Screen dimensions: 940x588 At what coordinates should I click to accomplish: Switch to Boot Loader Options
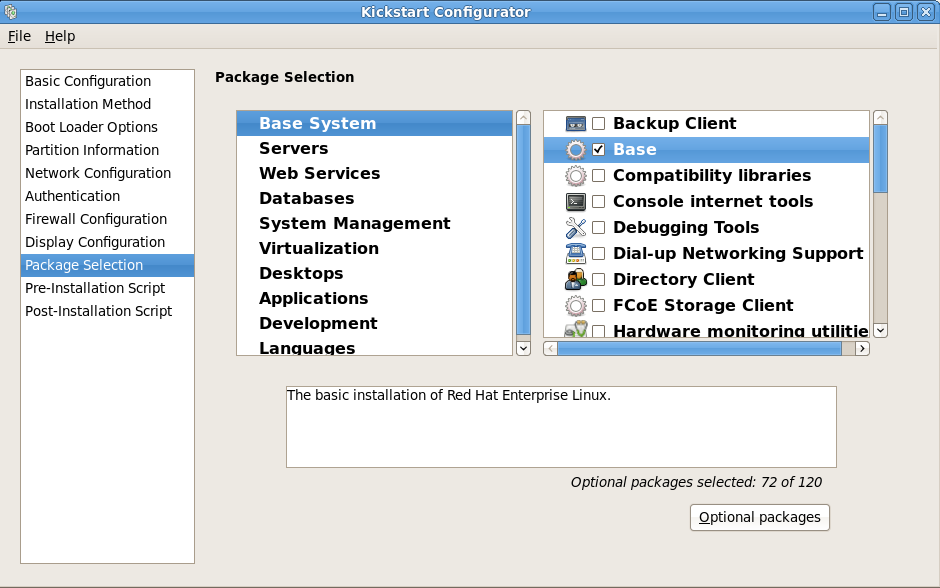pos(107,127)
